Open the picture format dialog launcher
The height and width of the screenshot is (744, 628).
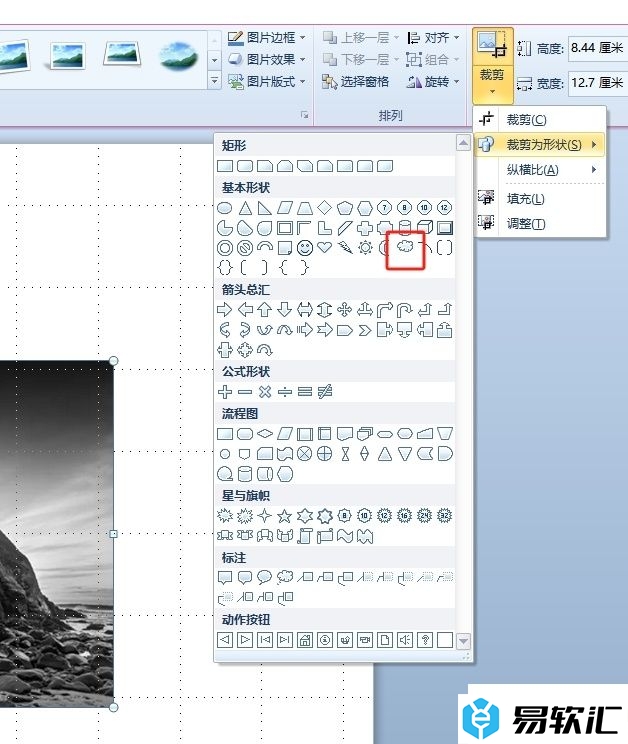pos(305,115)
